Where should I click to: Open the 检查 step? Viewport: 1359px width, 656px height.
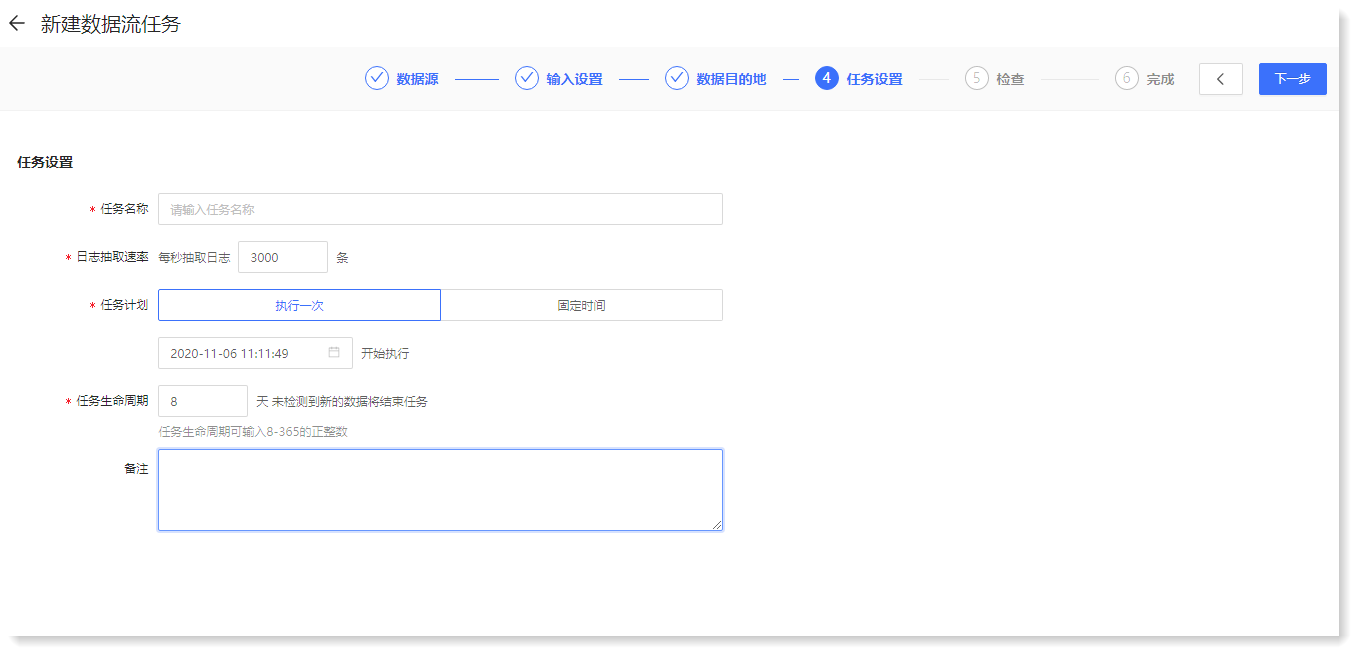click(1010, 79)
